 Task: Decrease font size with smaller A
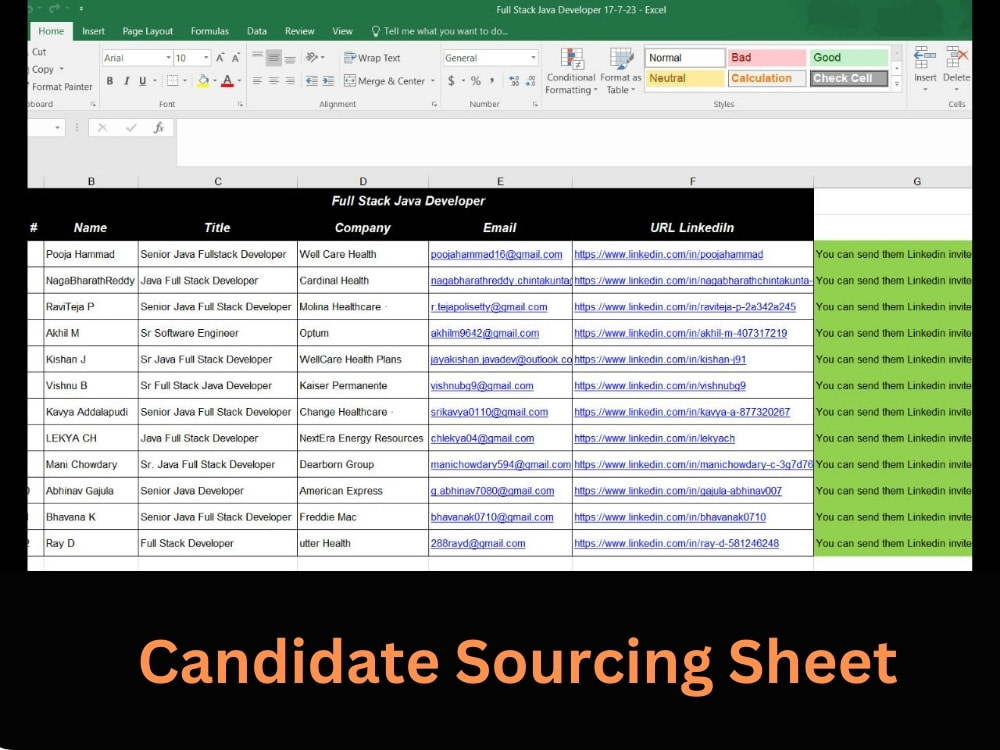pyautogui.click(x=235, y=58)
